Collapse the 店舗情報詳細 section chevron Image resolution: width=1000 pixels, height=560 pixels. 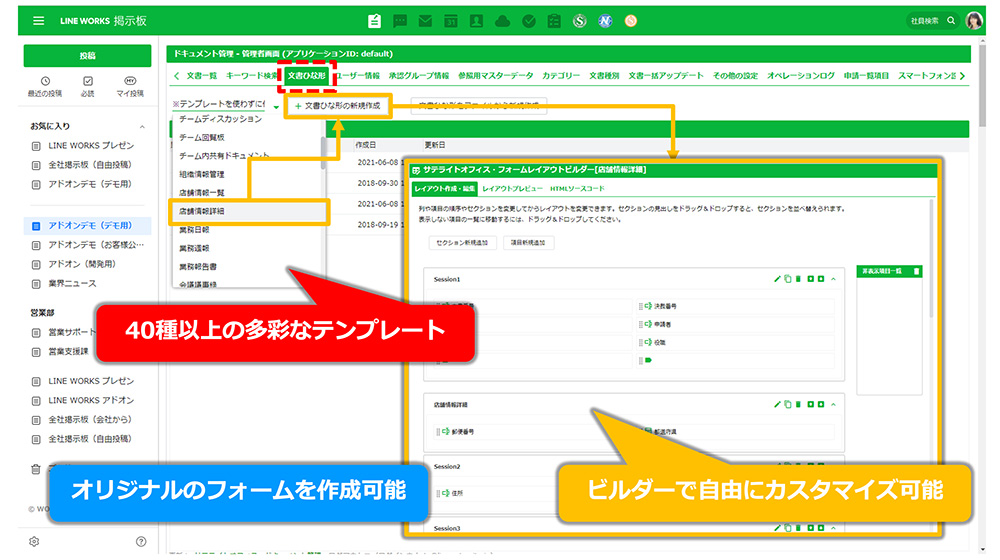click(834, 405)
